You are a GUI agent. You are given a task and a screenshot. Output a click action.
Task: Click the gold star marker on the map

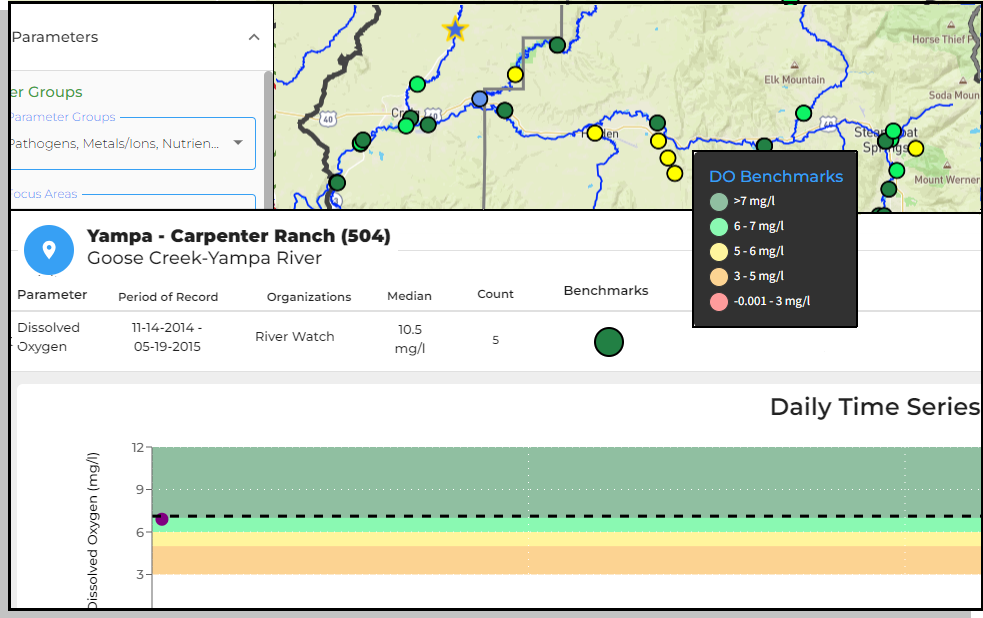point(454,27)
